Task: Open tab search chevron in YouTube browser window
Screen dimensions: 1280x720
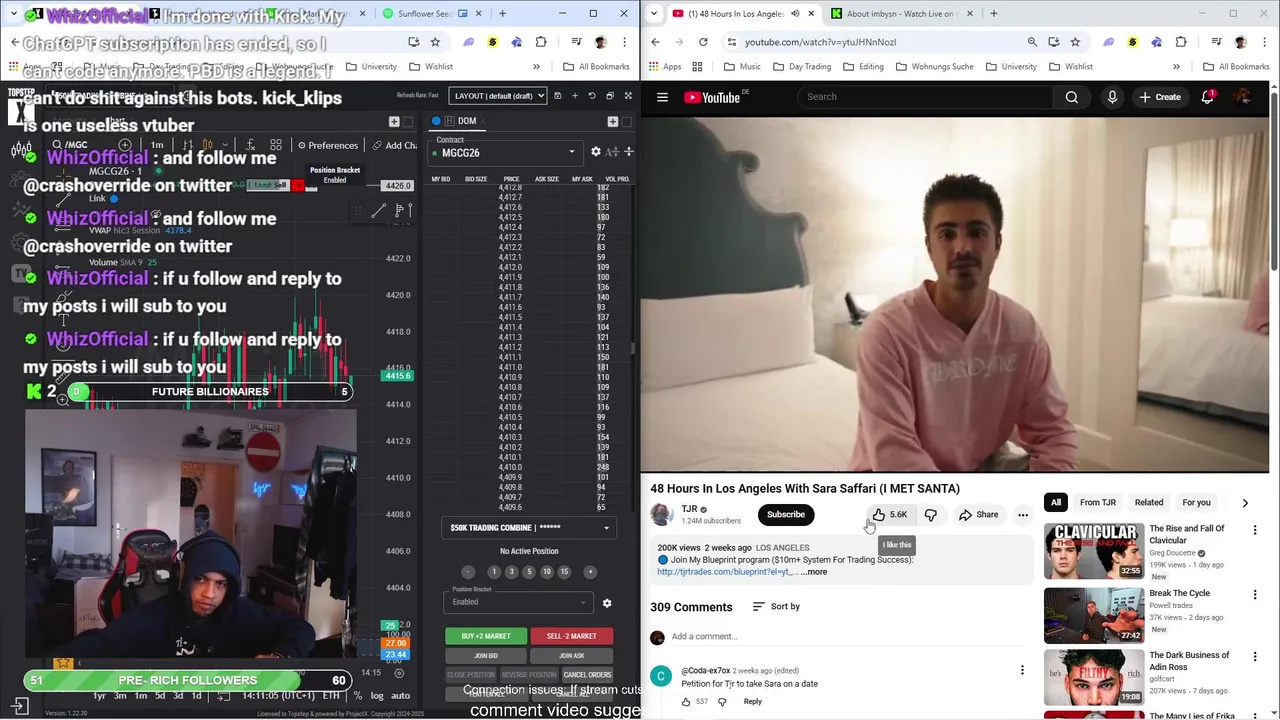Action: click(x=655, y=14)
